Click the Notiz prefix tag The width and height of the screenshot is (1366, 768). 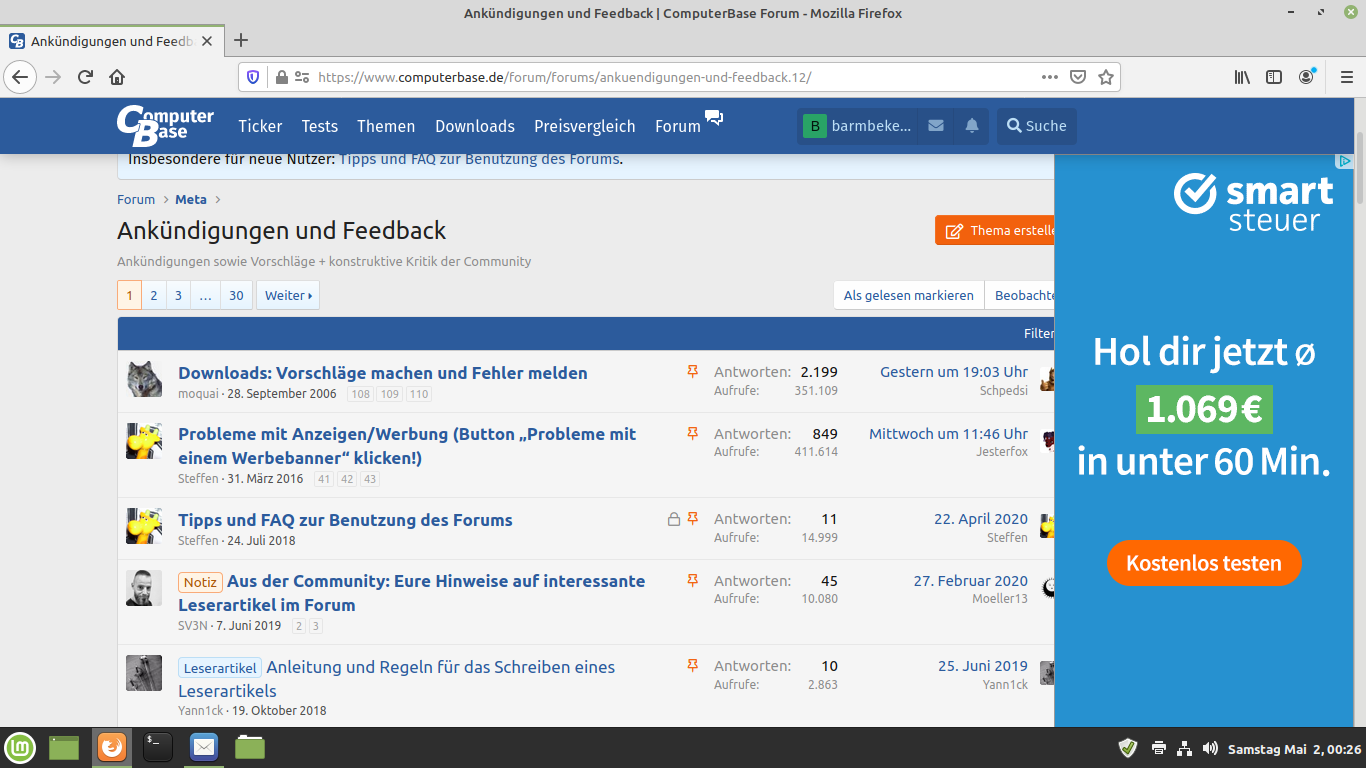[x=200, y=582]
